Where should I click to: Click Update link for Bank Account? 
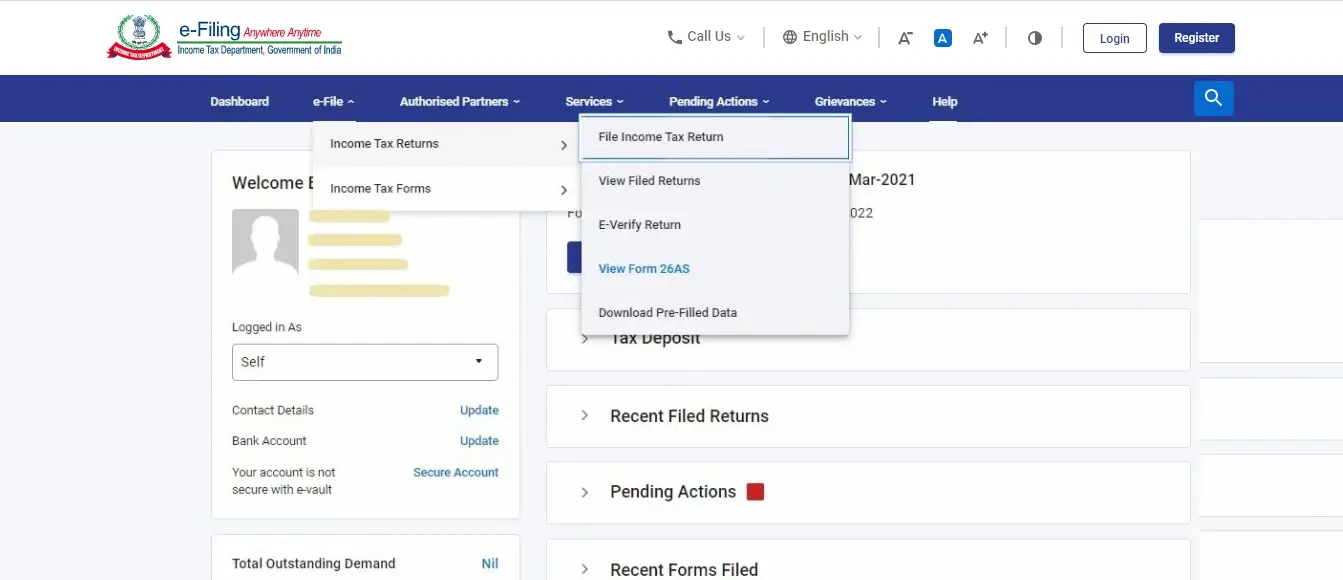[479, 441]
